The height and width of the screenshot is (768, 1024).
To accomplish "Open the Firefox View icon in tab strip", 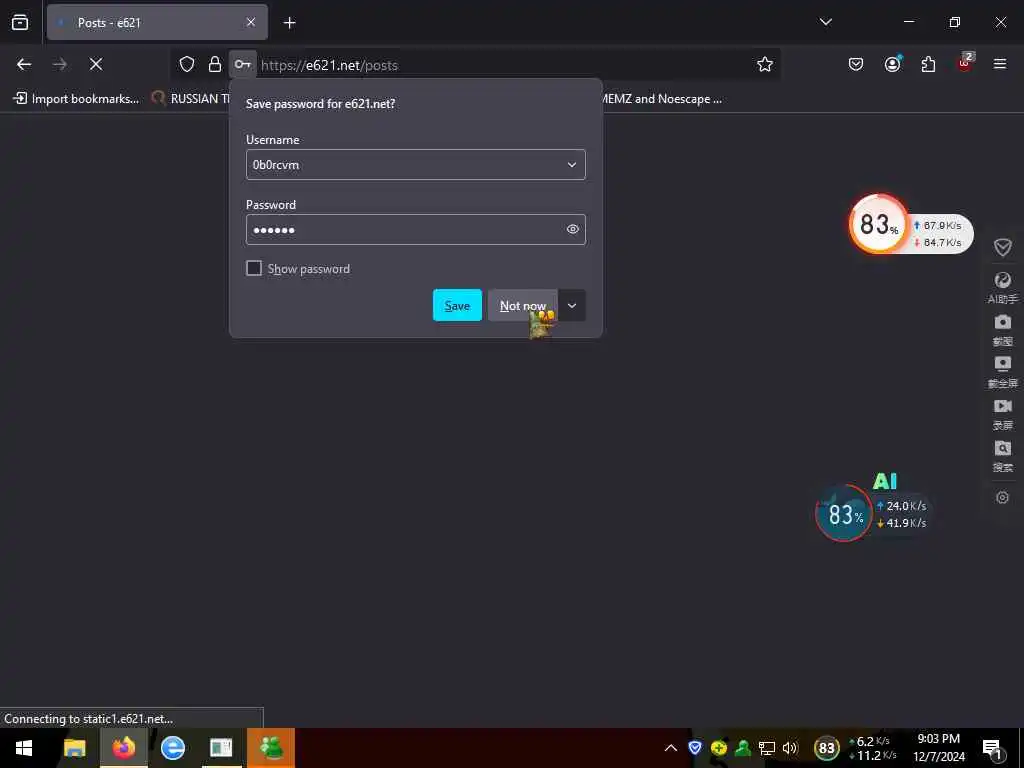I will click(20, 22).
